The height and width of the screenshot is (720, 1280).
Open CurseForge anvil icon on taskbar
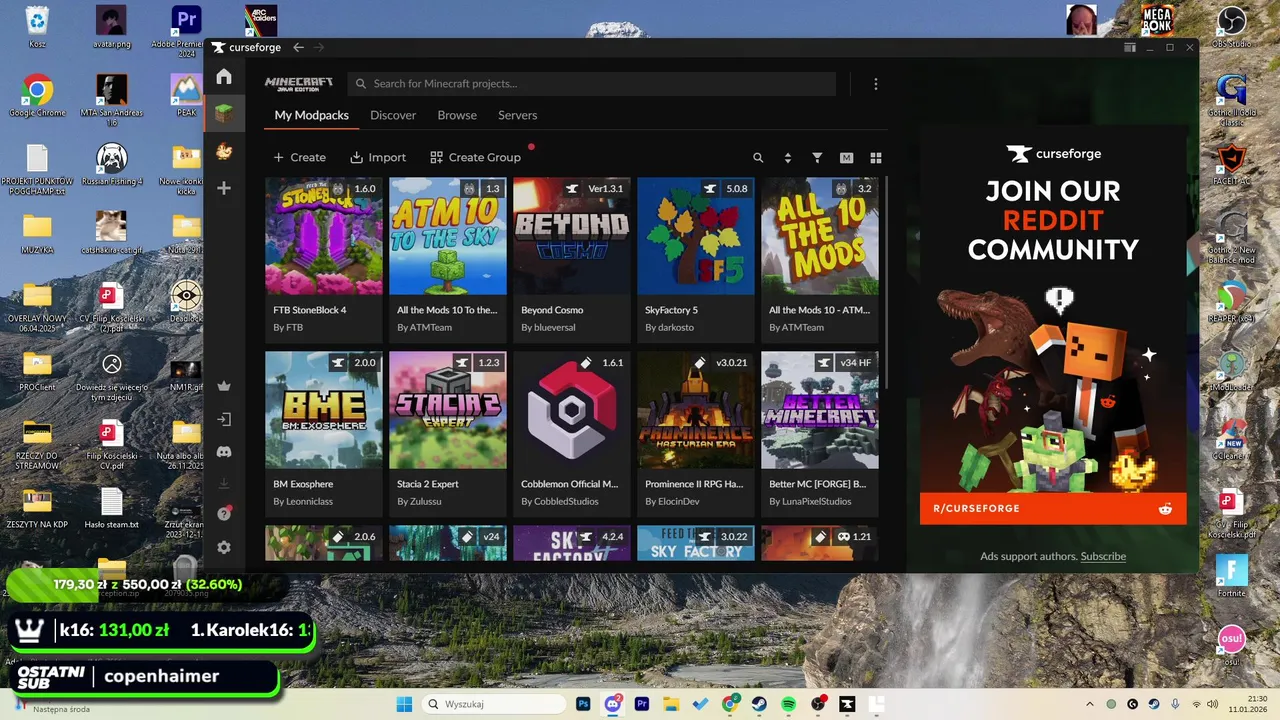847,704
